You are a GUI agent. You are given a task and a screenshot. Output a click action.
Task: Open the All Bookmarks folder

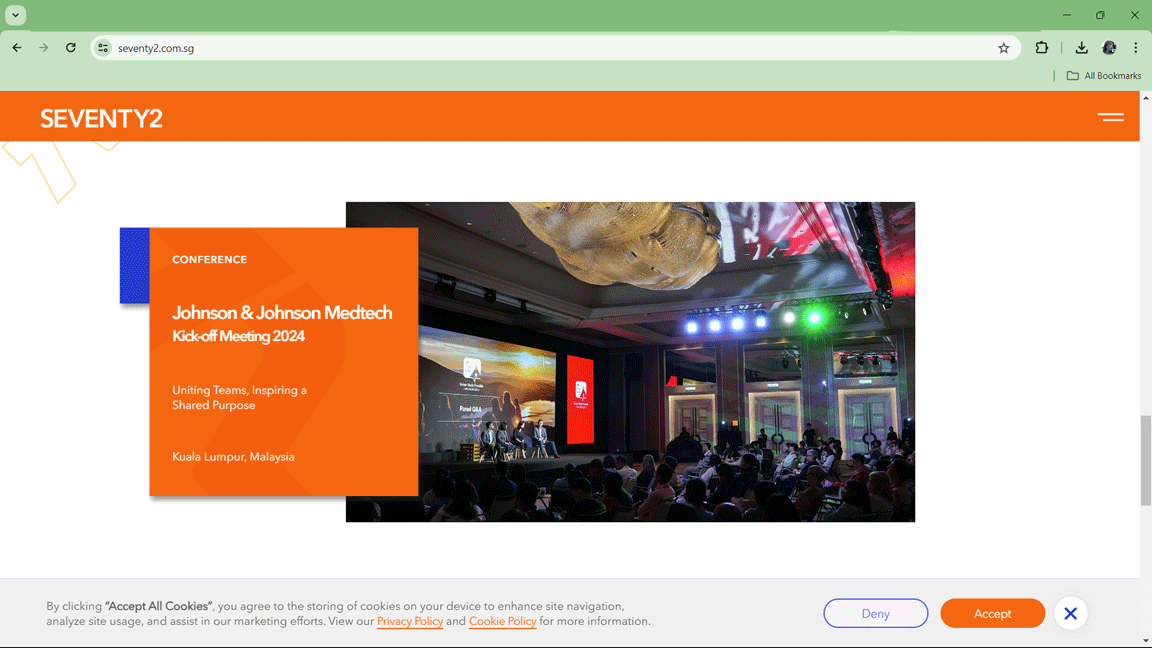(x=1103, y=75)
